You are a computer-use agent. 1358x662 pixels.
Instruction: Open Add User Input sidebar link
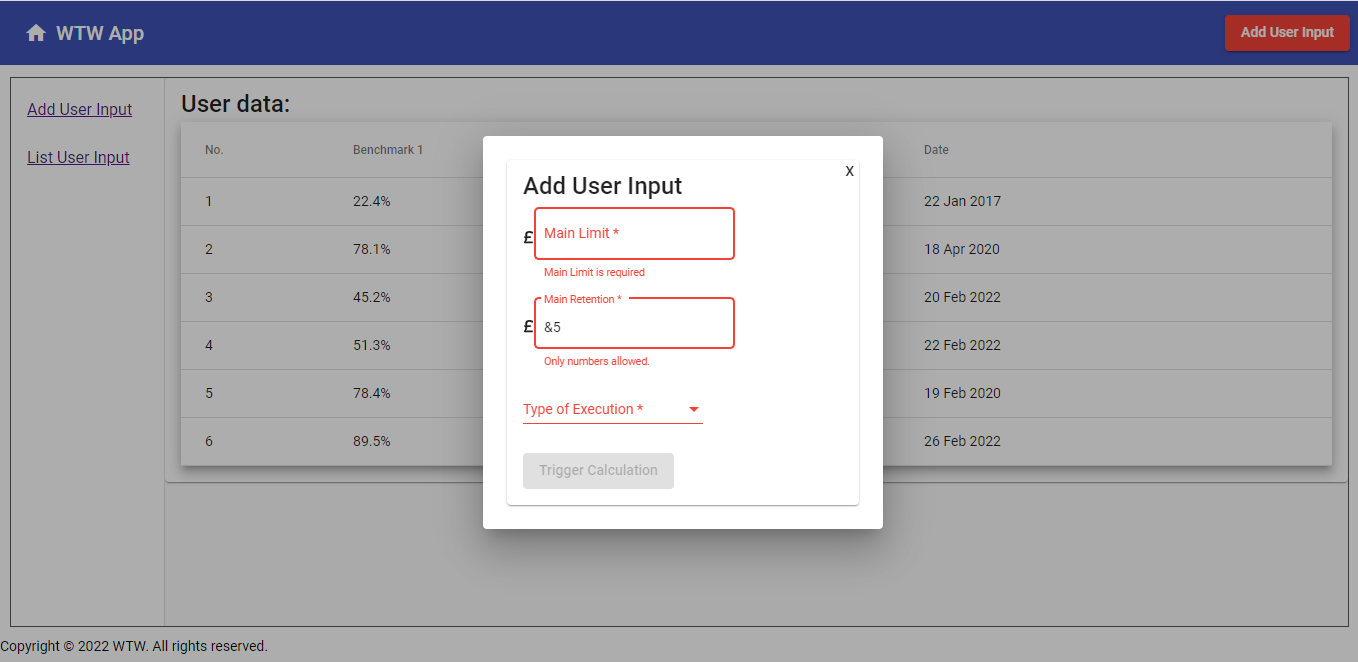pyautogui.click(x=80, y=109)
